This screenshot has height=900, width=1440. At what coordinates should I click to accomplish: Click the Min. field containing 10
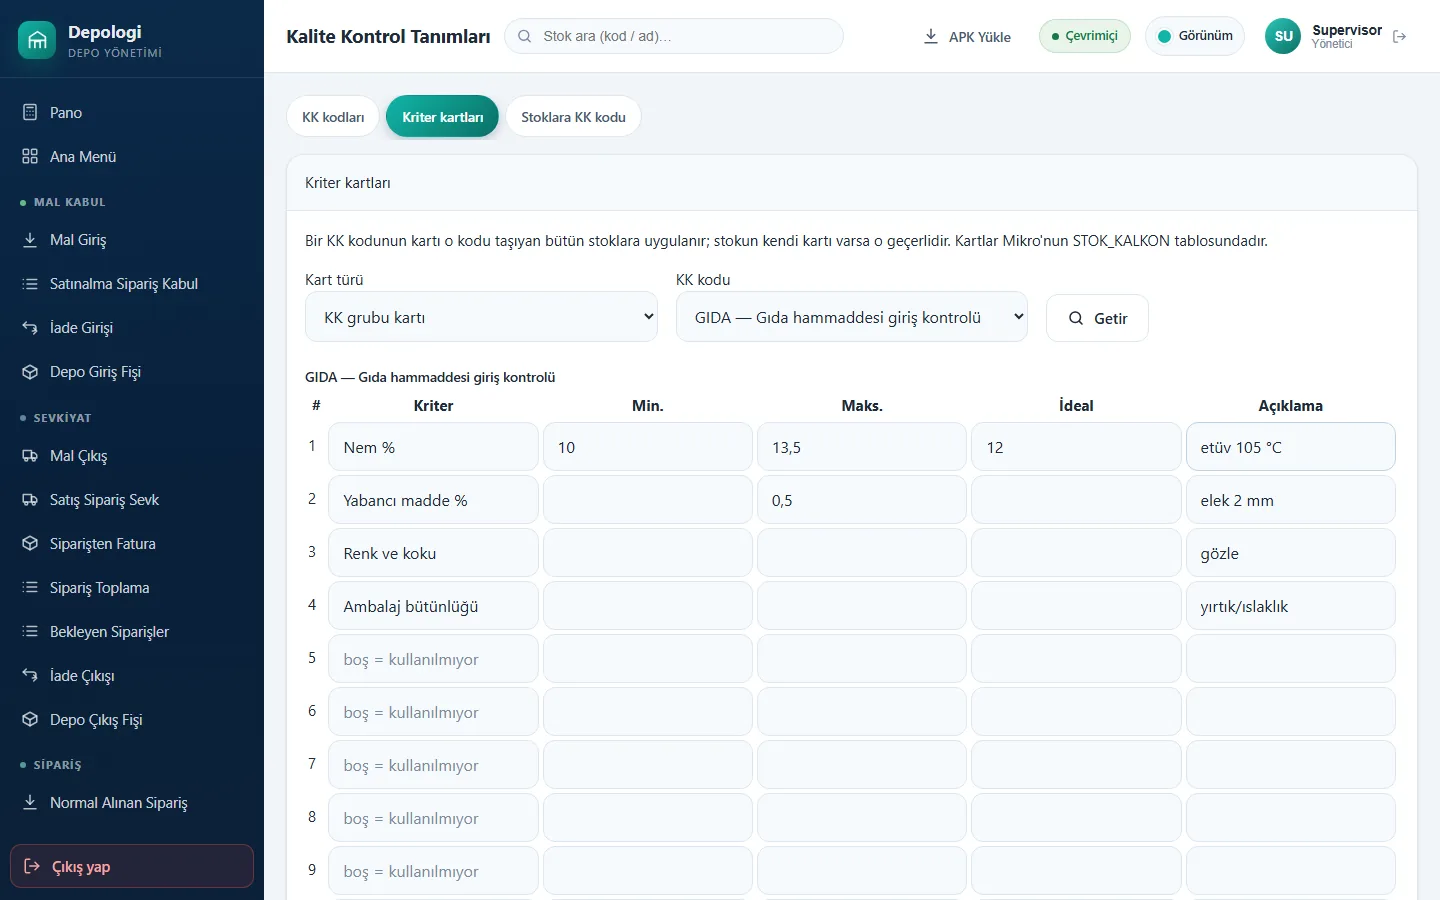pos(648,447)
